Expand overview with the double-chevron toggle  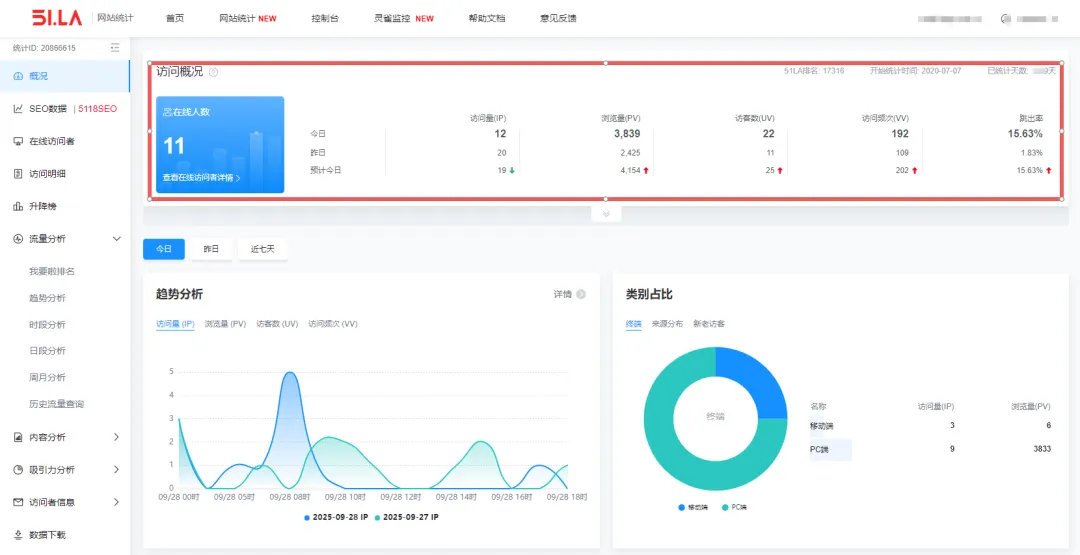pyautogui.click(x=606, y=213)
